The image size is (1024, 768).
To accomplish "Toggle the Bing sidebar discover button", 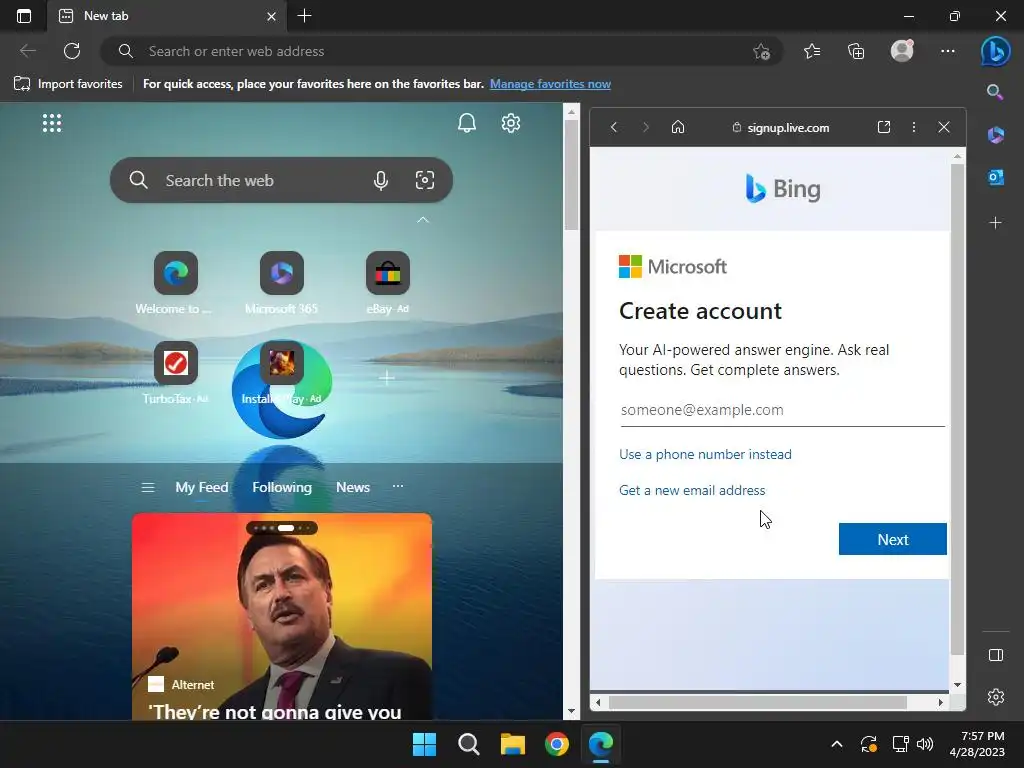I will [x=995, y=51].
